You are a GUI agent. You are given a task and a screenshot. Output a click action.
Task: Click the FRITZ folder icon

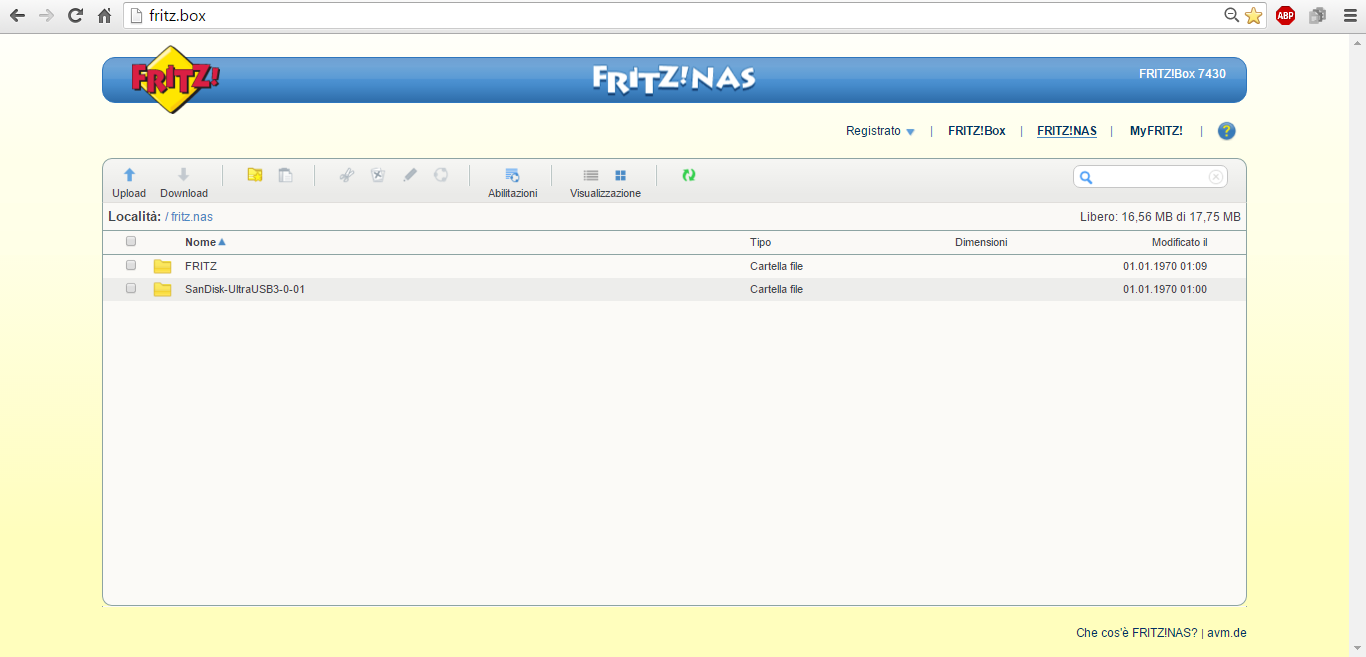tap(162, 266)
